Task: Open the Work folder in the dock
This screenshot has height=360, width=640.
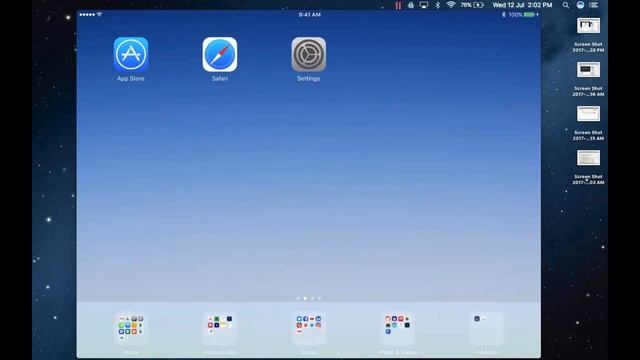Action: [x=131, y=329]
